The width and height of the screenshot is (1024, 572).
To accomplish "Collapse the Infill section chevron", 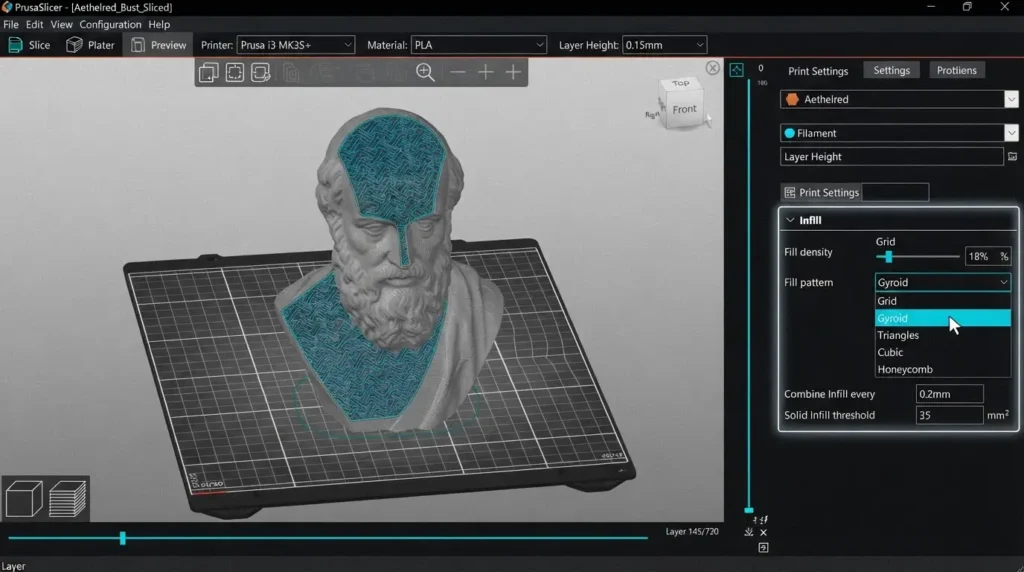I will pyautogui.click(x=790, y=220).
